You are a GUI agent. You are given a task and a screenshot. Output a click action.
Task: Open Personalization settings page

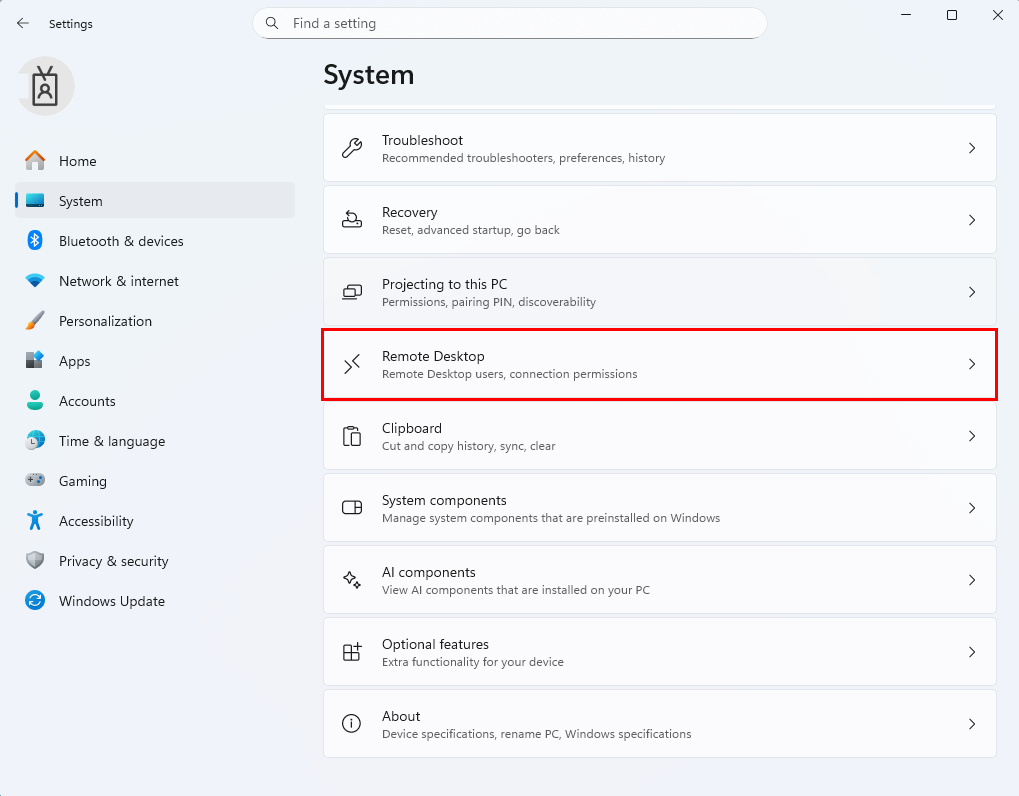tap(105, 321)
